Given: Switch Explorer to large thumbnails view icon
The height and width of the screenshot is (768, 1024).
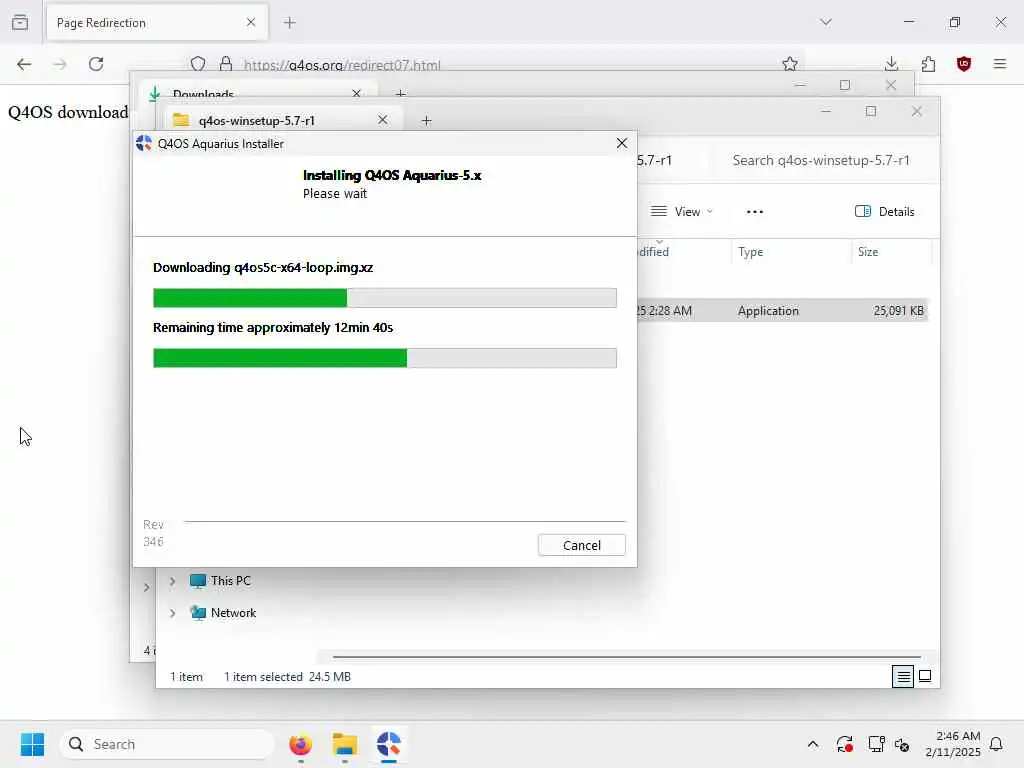Looking at the screenshot, I should [925, 677].
